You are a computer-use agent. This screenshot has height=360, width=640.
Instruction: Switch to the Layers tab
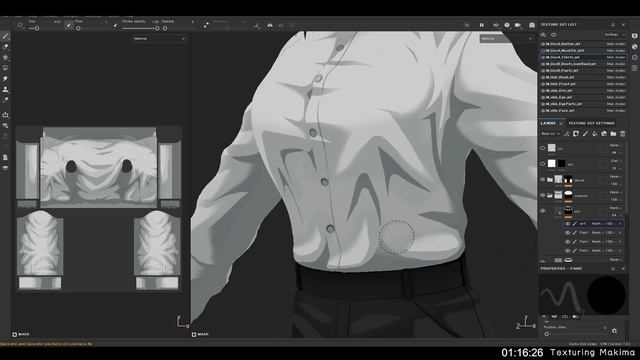coord(548,123)
